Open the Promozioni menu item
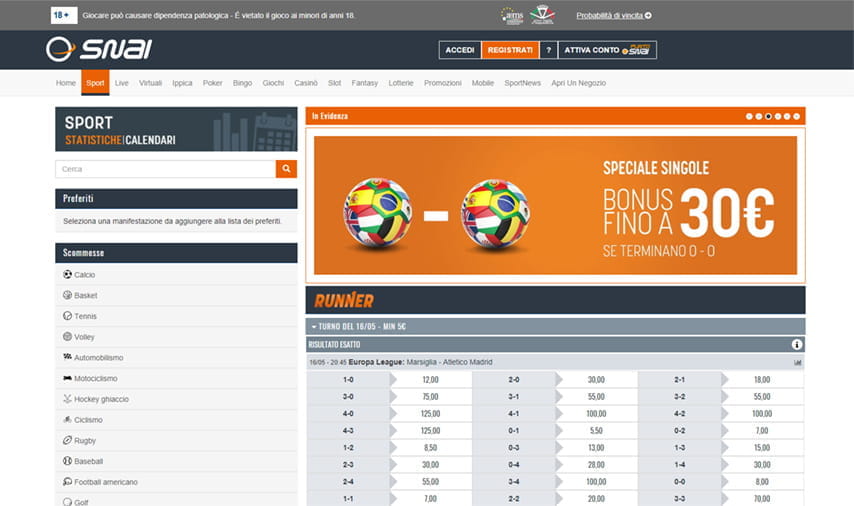The width and height of the screenshot is (854, 506). [x=443, y=83]
